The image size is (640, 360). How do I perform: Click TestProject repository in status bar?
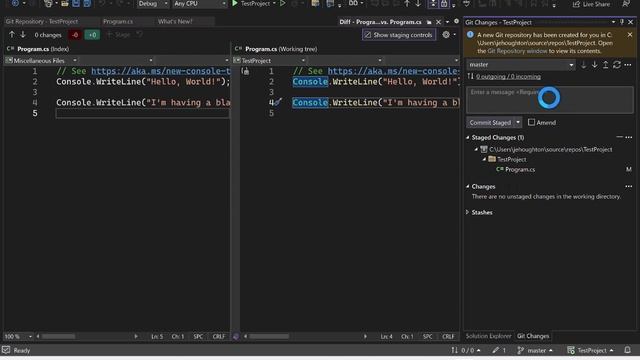point(590,350)
